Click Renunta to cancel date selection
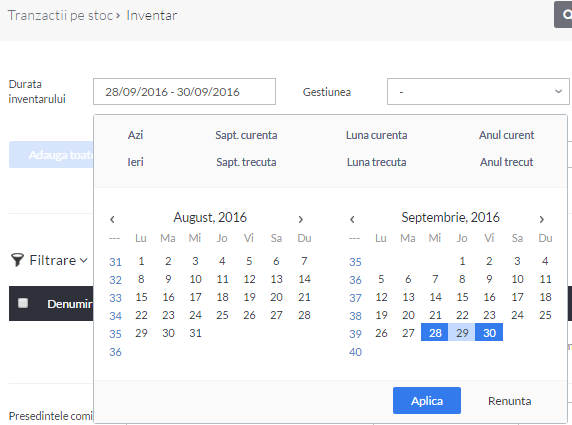Viewport: 572px width, 425px height. pyautogui.click(x=509, y=401)
